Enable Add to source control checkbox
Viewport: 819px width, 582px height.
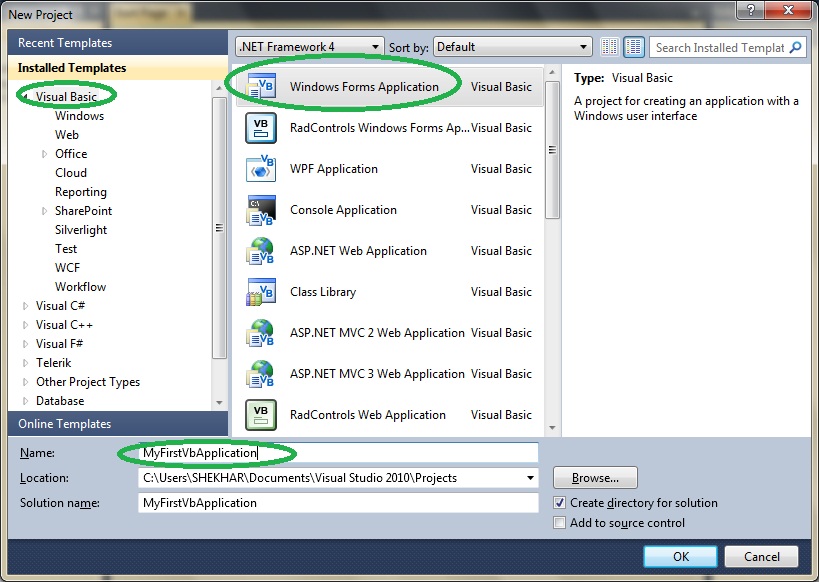(x=559, y=522)
